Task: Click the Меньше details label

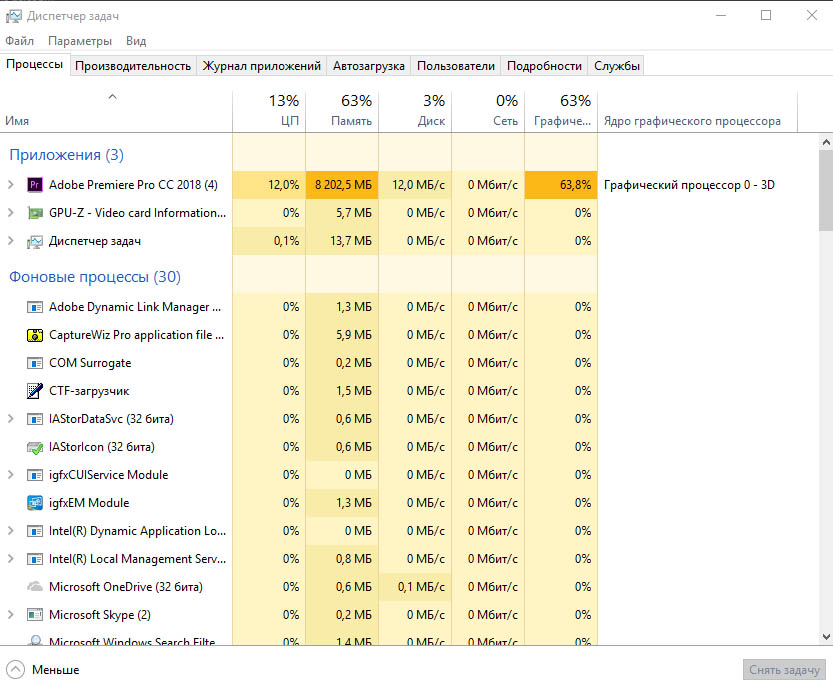Action: 55,670
